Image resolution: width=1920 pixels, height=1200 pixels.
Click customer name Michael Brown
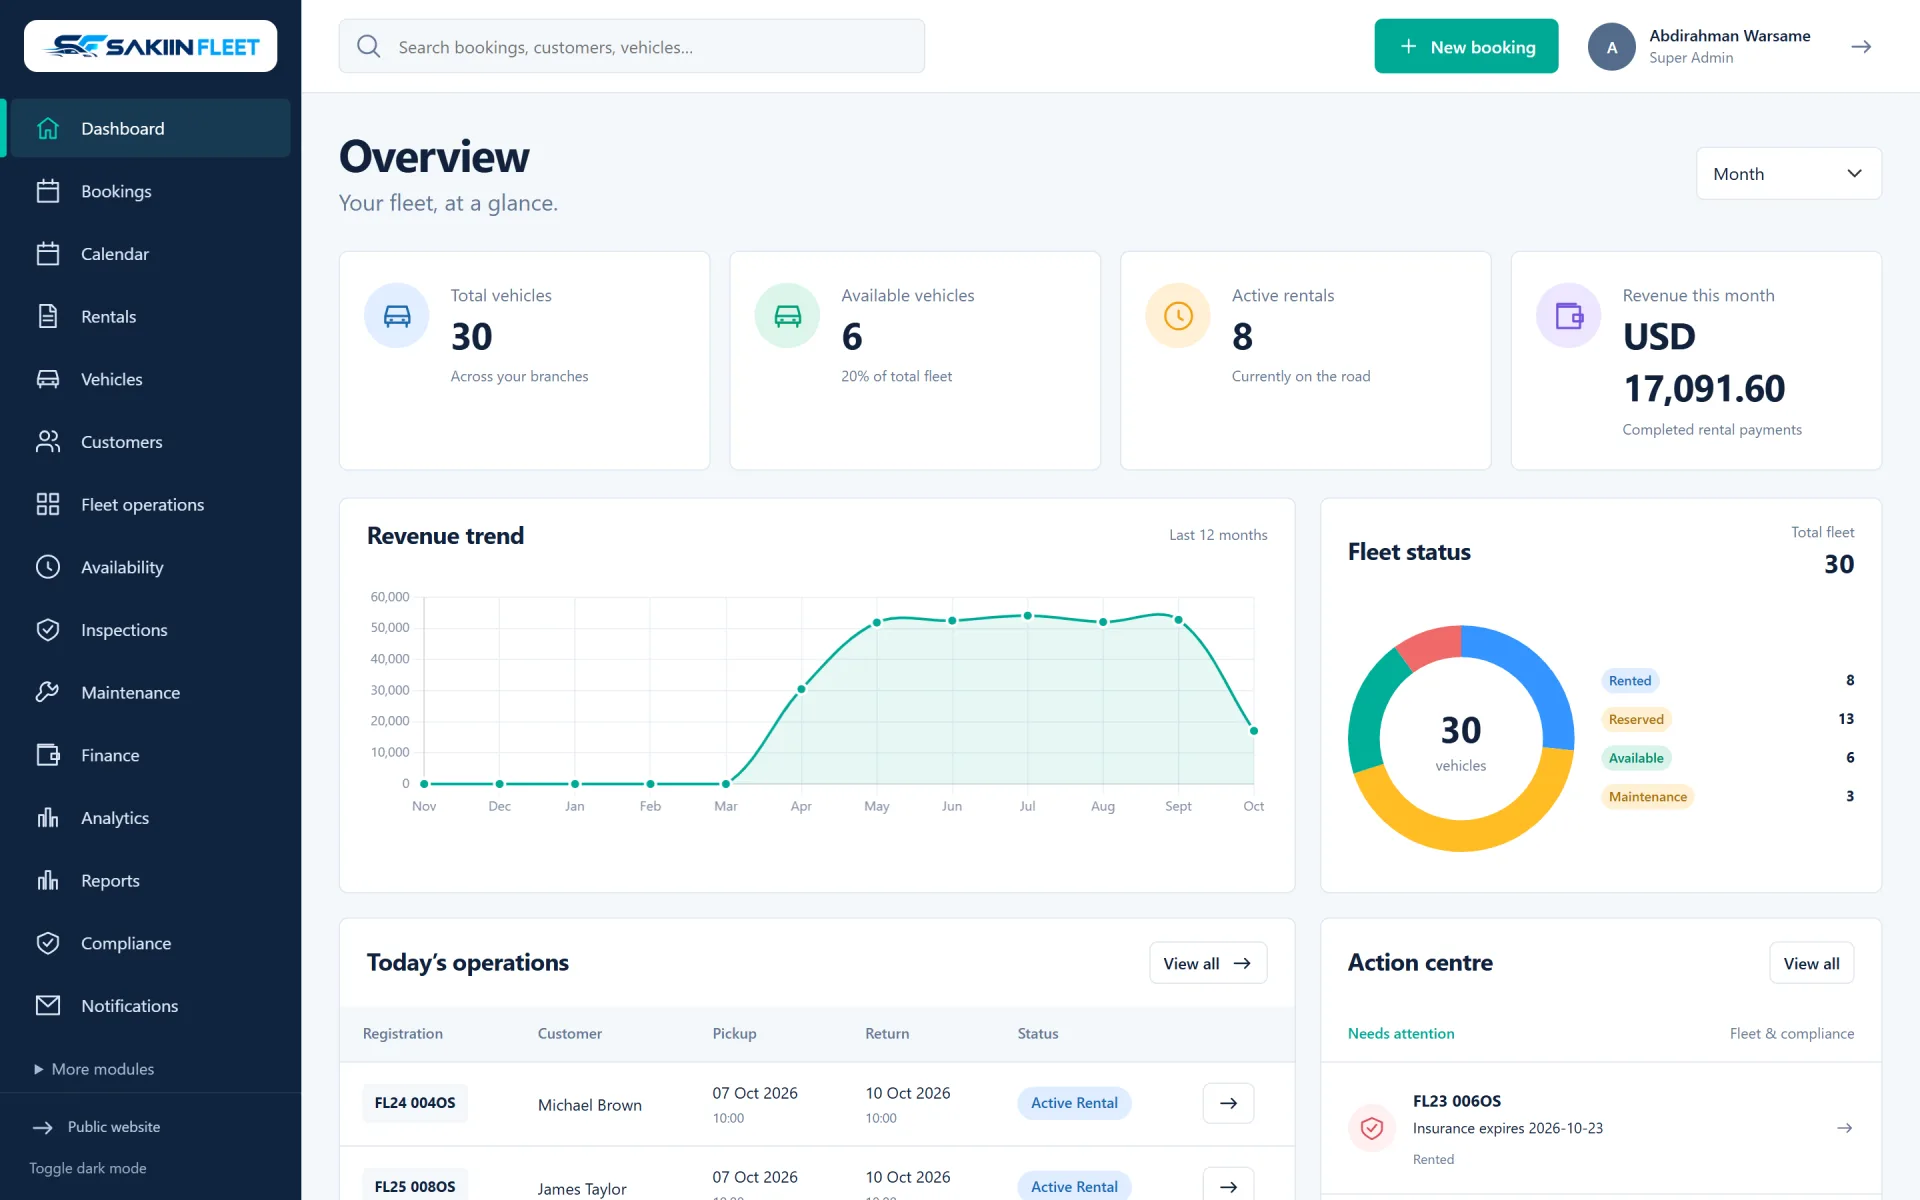[590, 1105]
